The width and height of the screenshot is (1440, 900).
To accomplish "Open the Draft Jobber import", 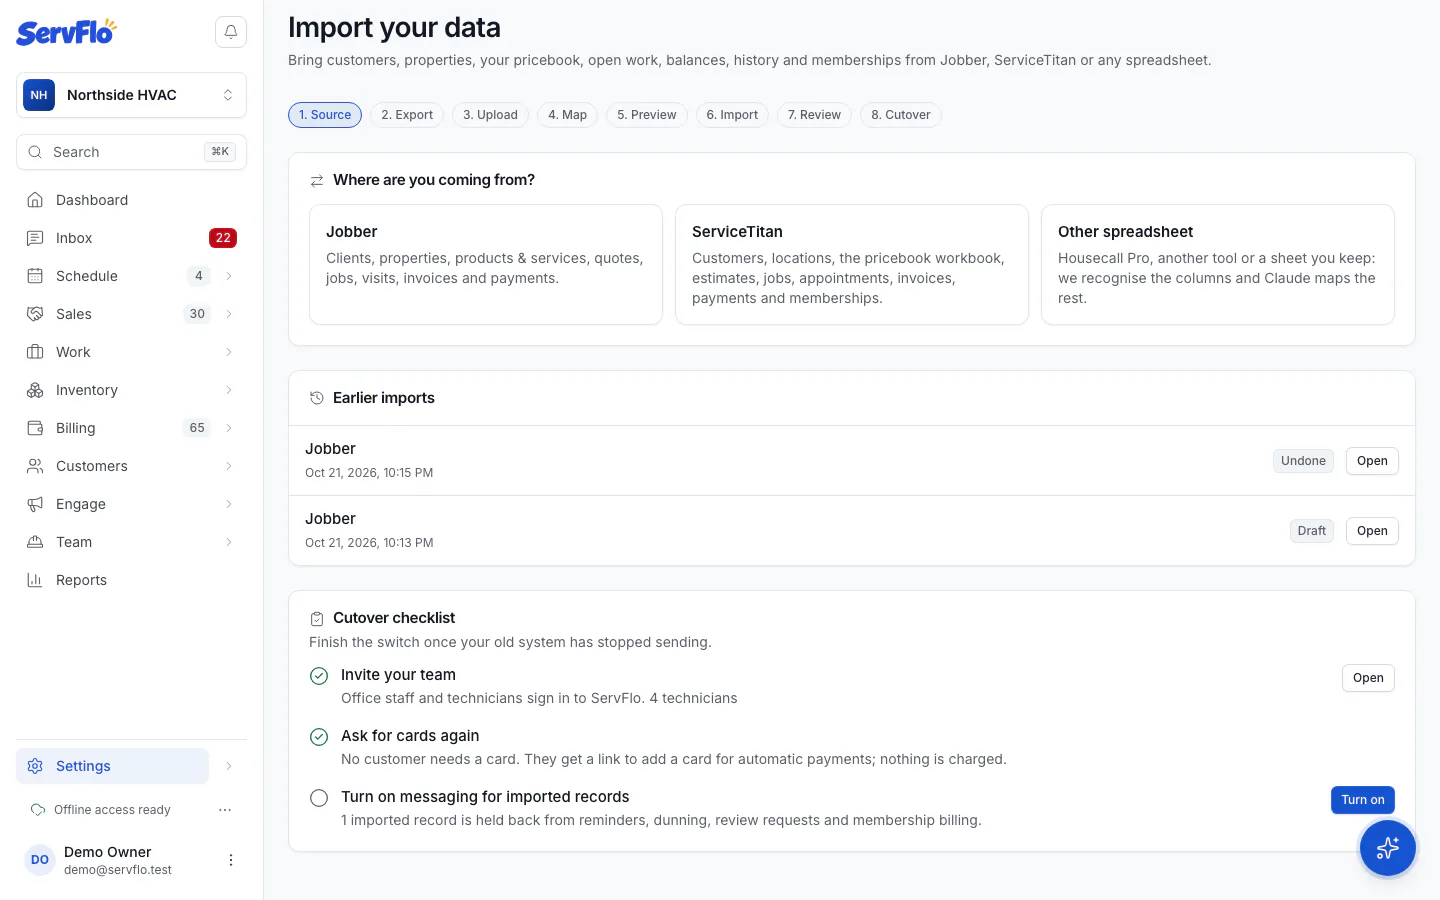I will coord(1372,531).
